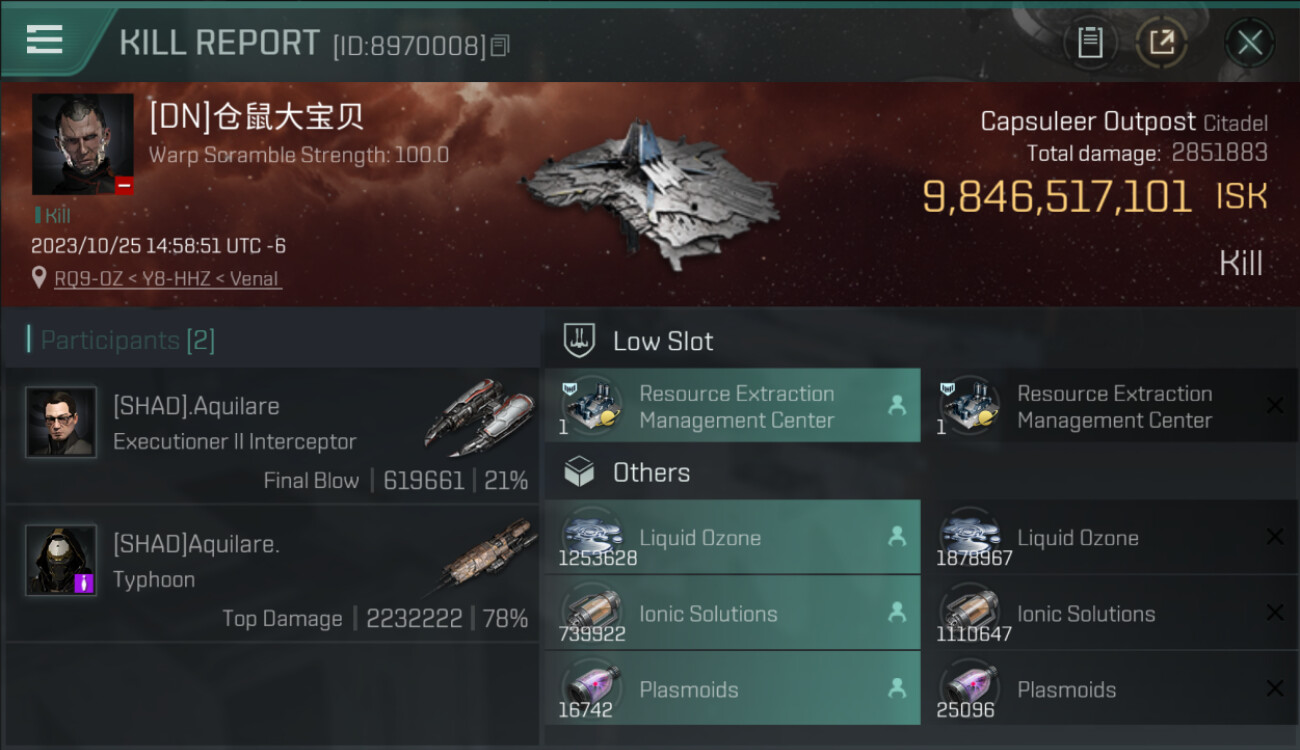Click the share kill report icon
The height and width of the screenshot is (750, 1300).
[x=1161, y=42]
